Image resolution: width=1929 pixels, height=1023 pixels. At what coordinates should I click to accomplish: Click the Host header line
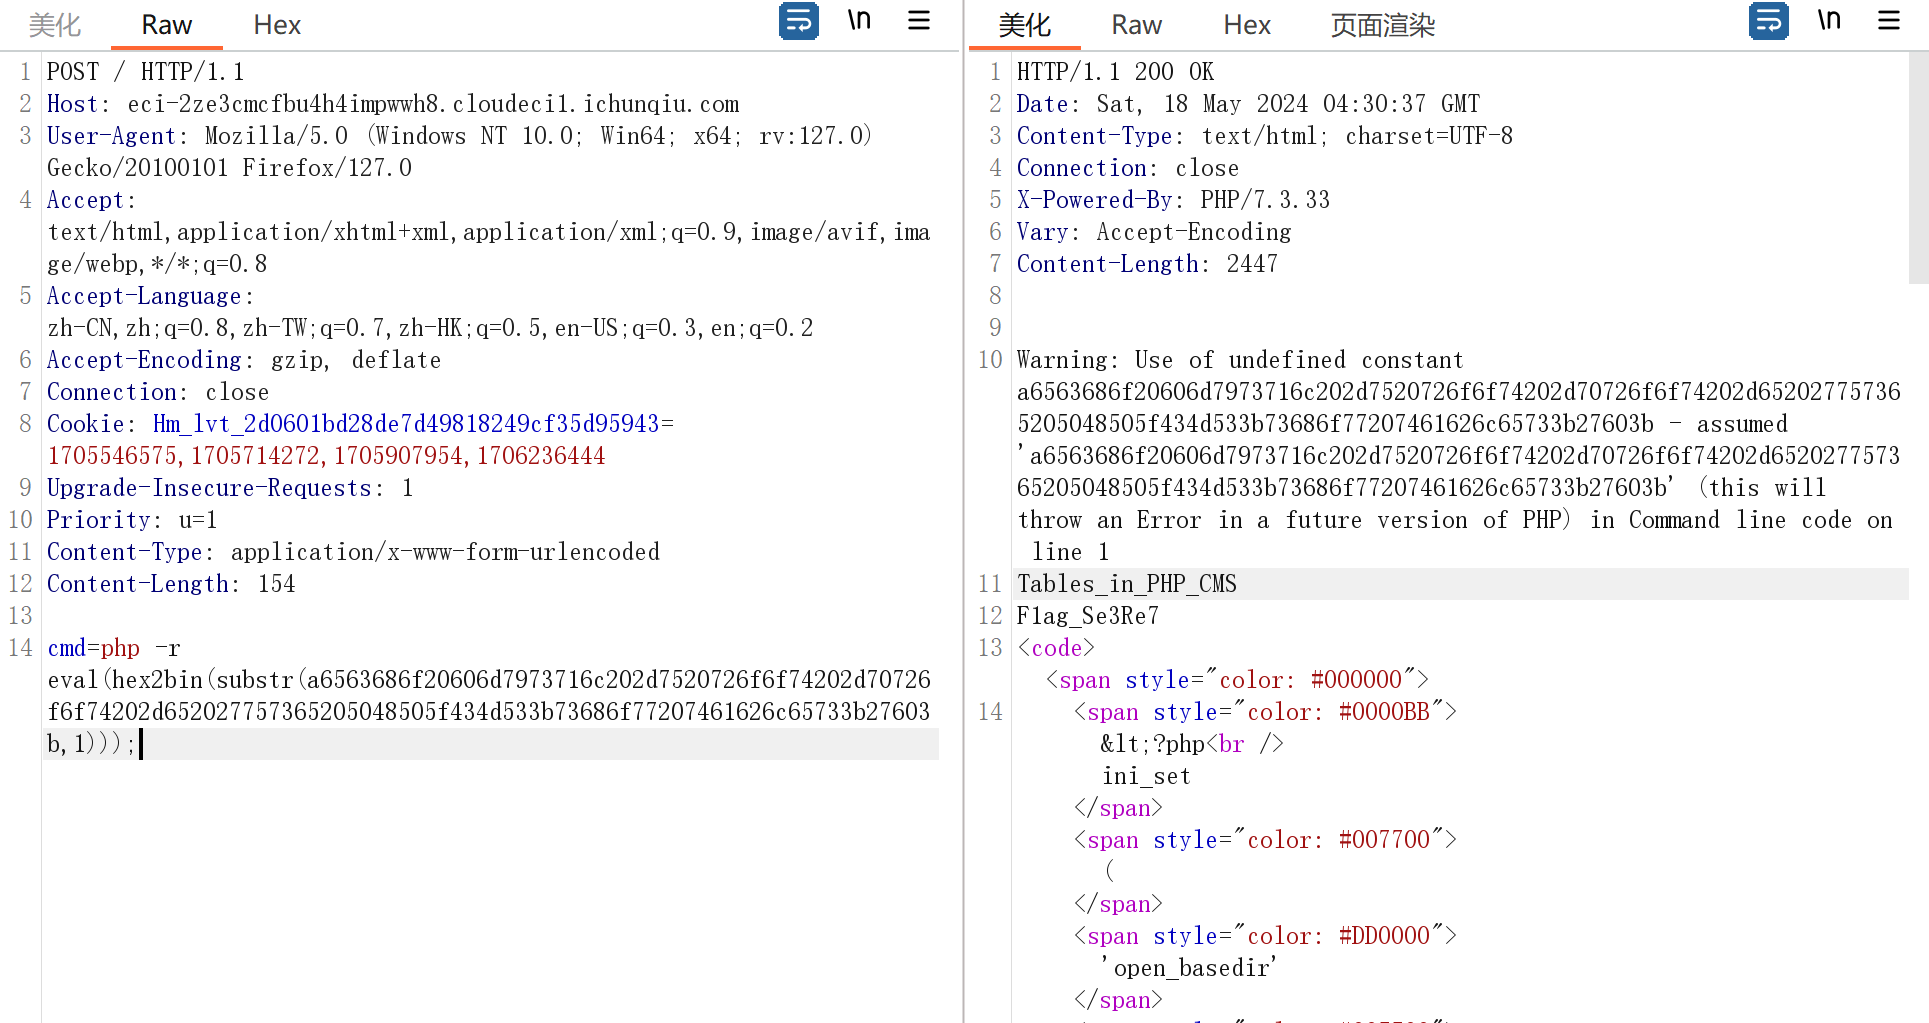tap(393, 104)
